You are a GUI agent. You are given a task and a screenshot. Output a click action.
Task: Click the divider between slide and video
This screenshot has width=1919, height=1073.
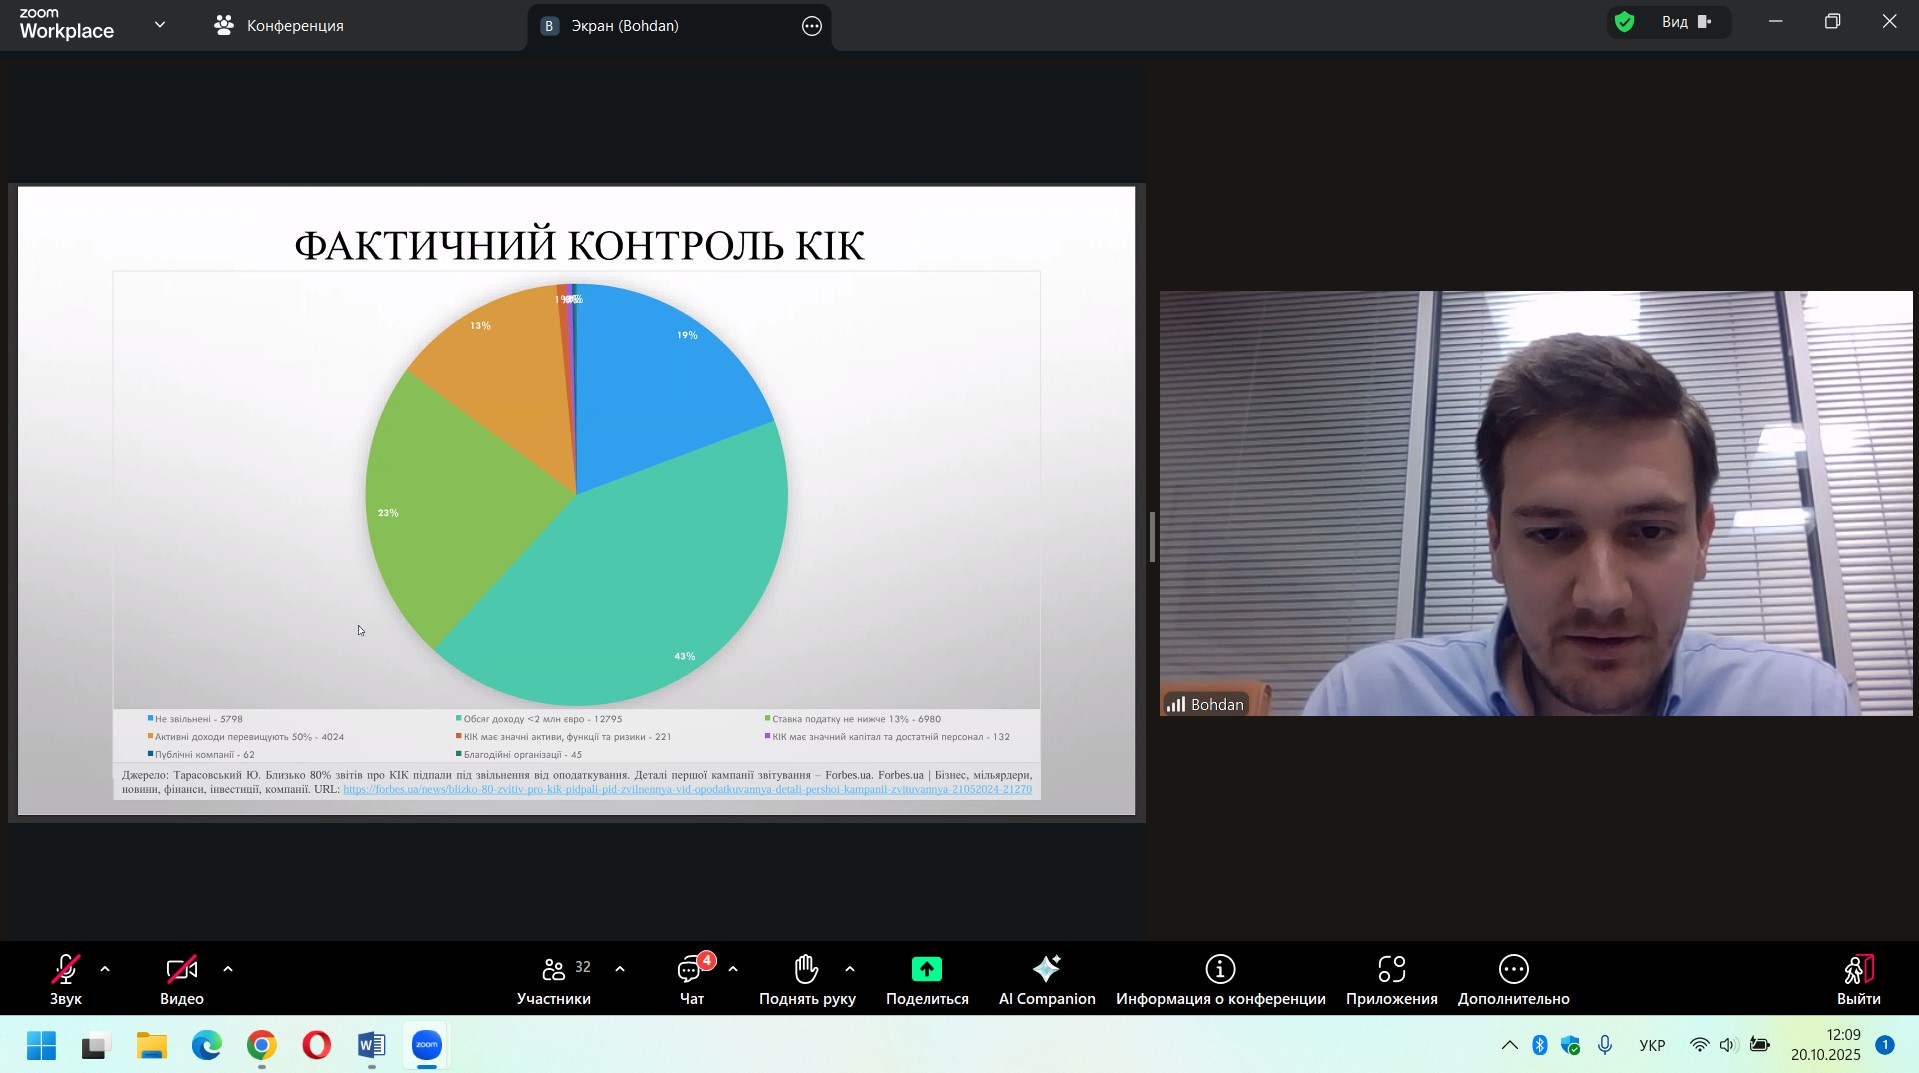click(1152, 537)
